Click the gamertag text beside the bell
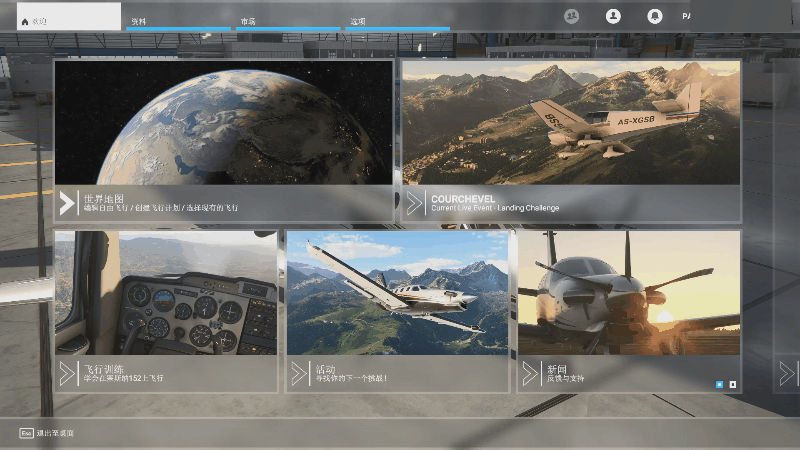This screenshot has height=450, width=800. 686,16
